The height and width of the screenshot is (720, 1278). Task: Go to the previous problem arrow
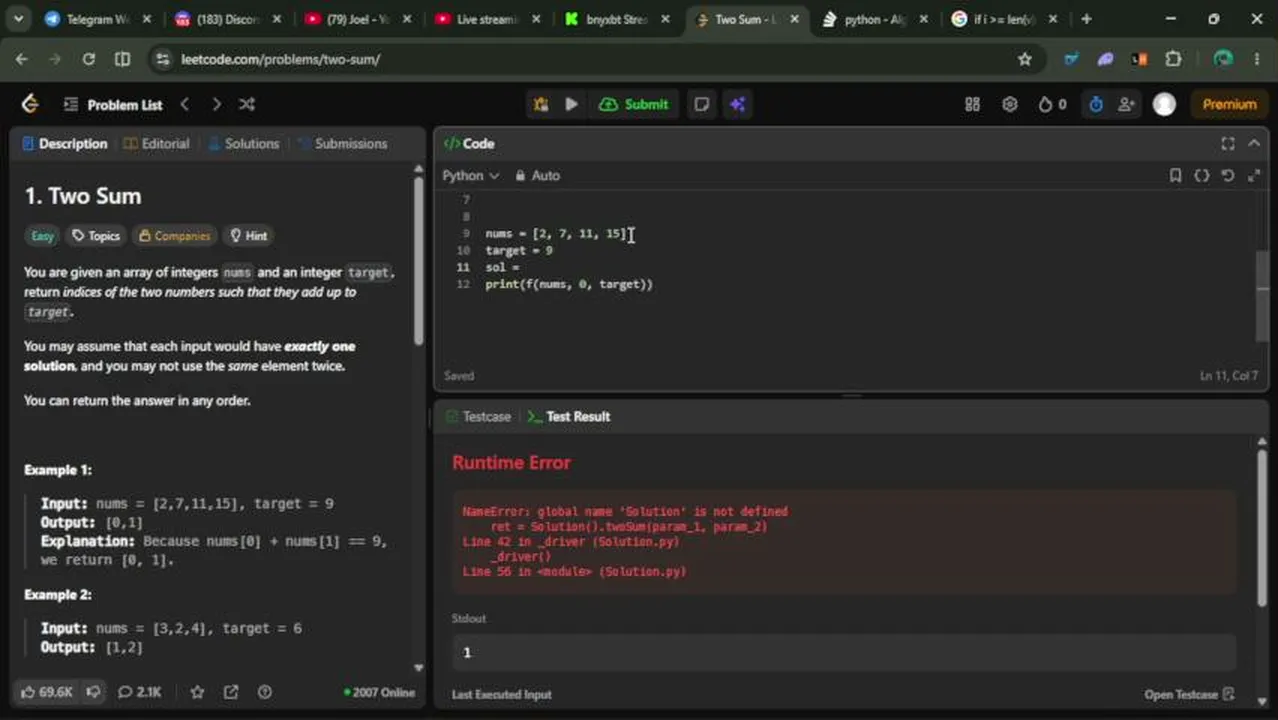tap(185, 104)
